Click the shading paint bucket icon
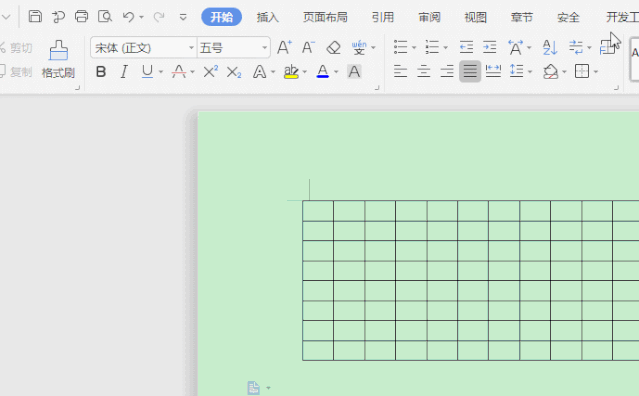Image resolution: width=639 pixels, height=396 pixels. pos(550,72)
